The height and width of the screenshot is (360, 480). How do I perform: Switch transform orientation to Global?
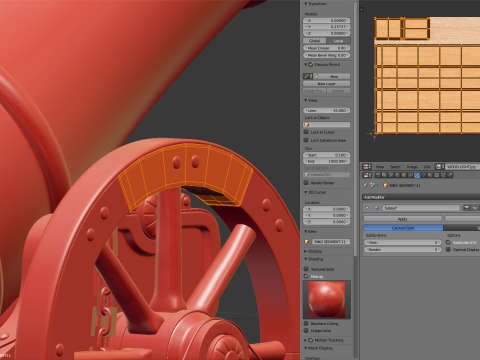[x=314, y=41]
